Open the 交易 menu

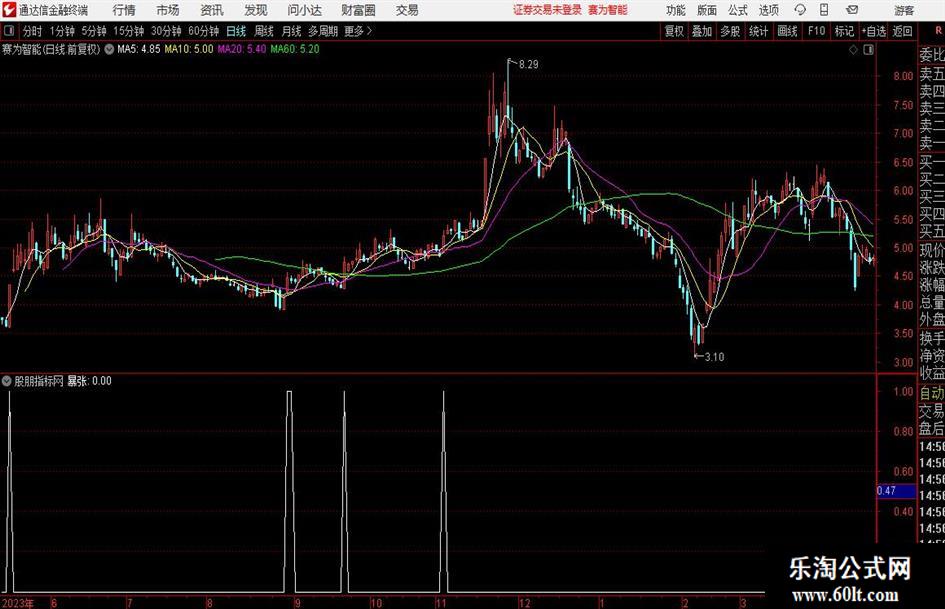point(407,10)
